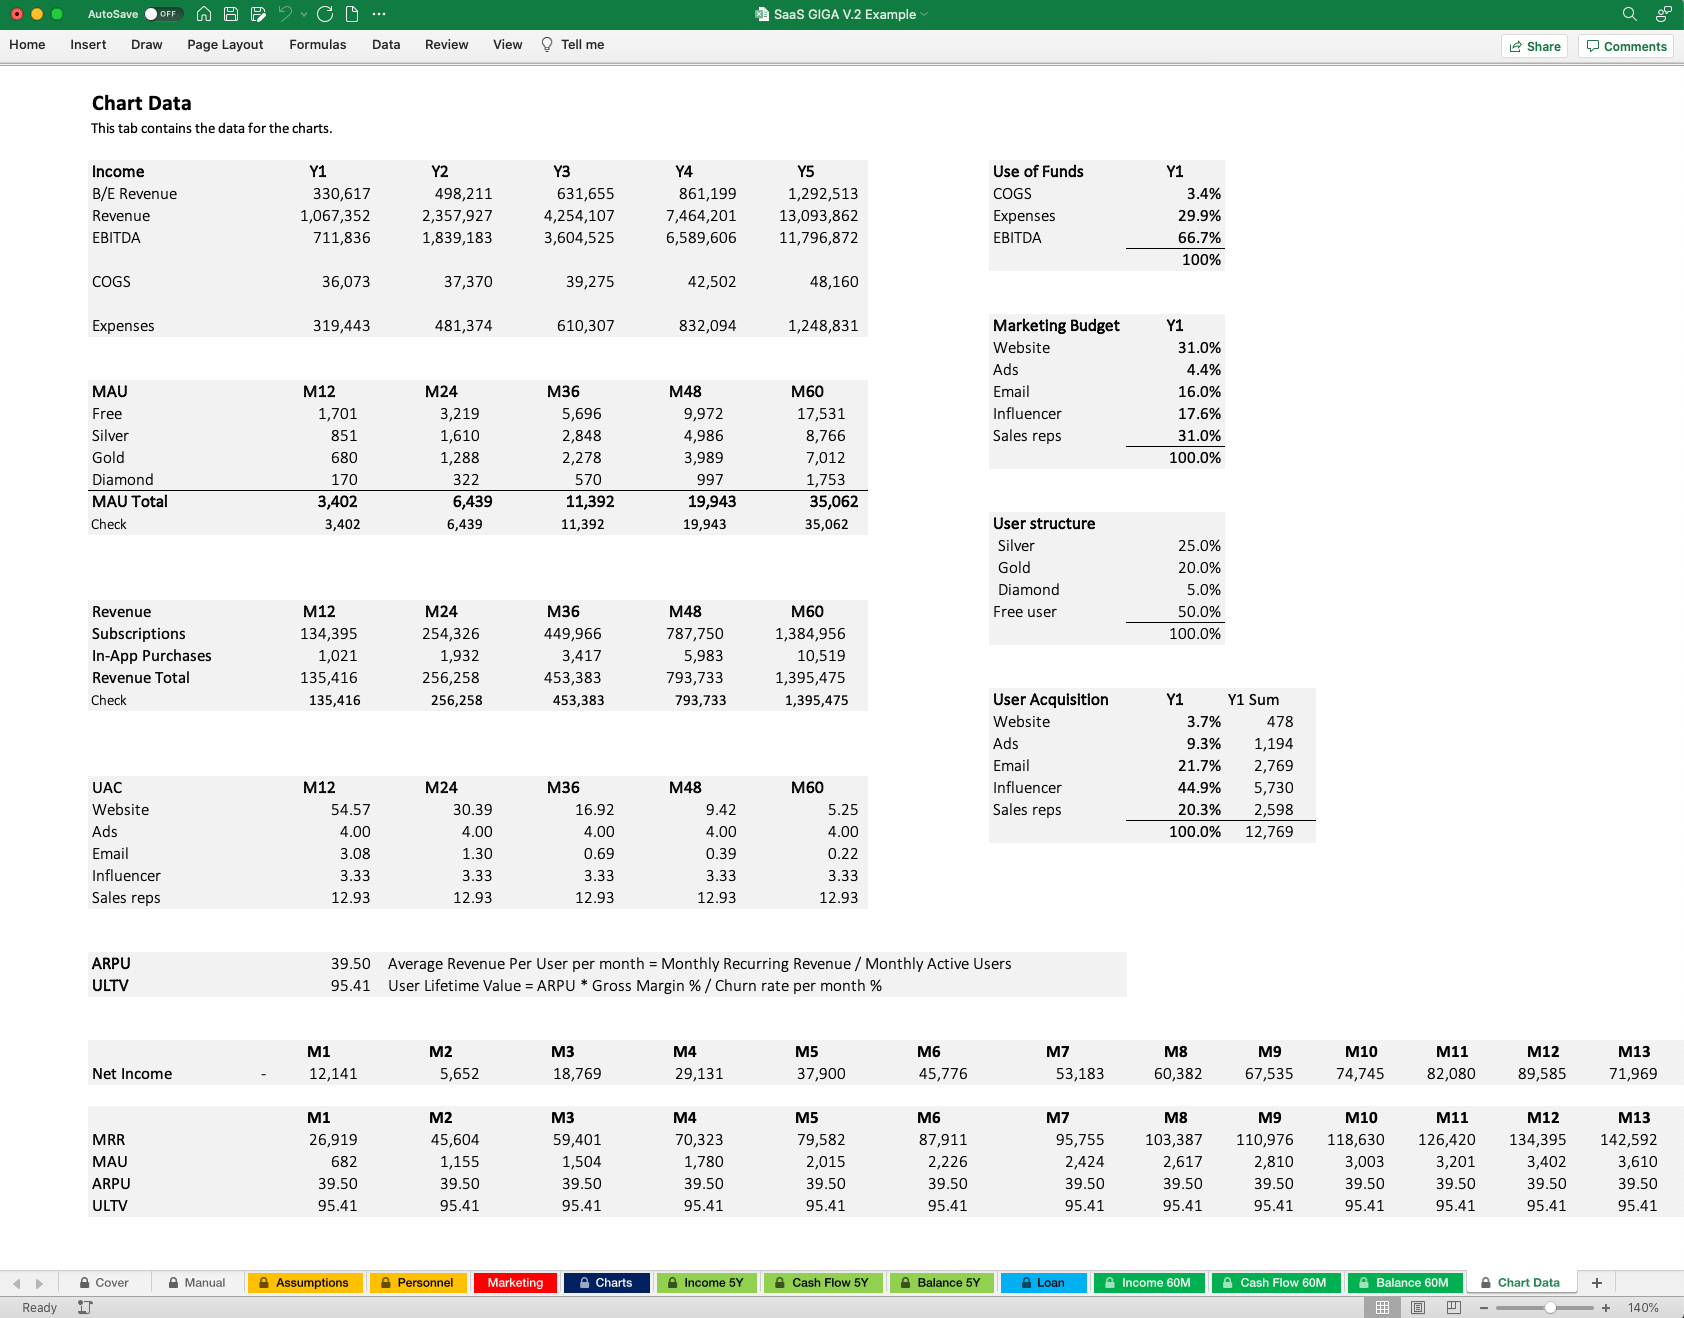Click the search magnifier icon
This screenshot has height=1318, width=1684.
point(1629,14)
